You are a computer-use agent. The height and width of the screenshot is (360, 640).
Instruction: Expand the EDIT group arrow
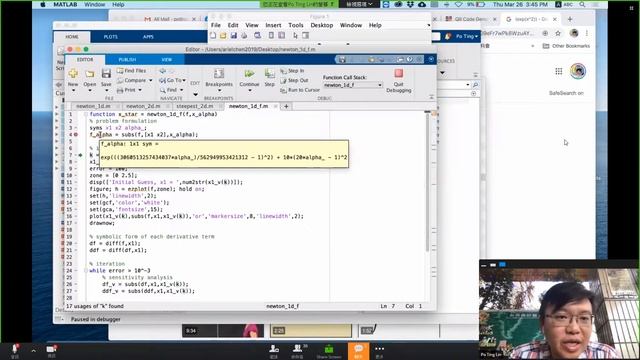pyautogui.click(x=195, y=94)
